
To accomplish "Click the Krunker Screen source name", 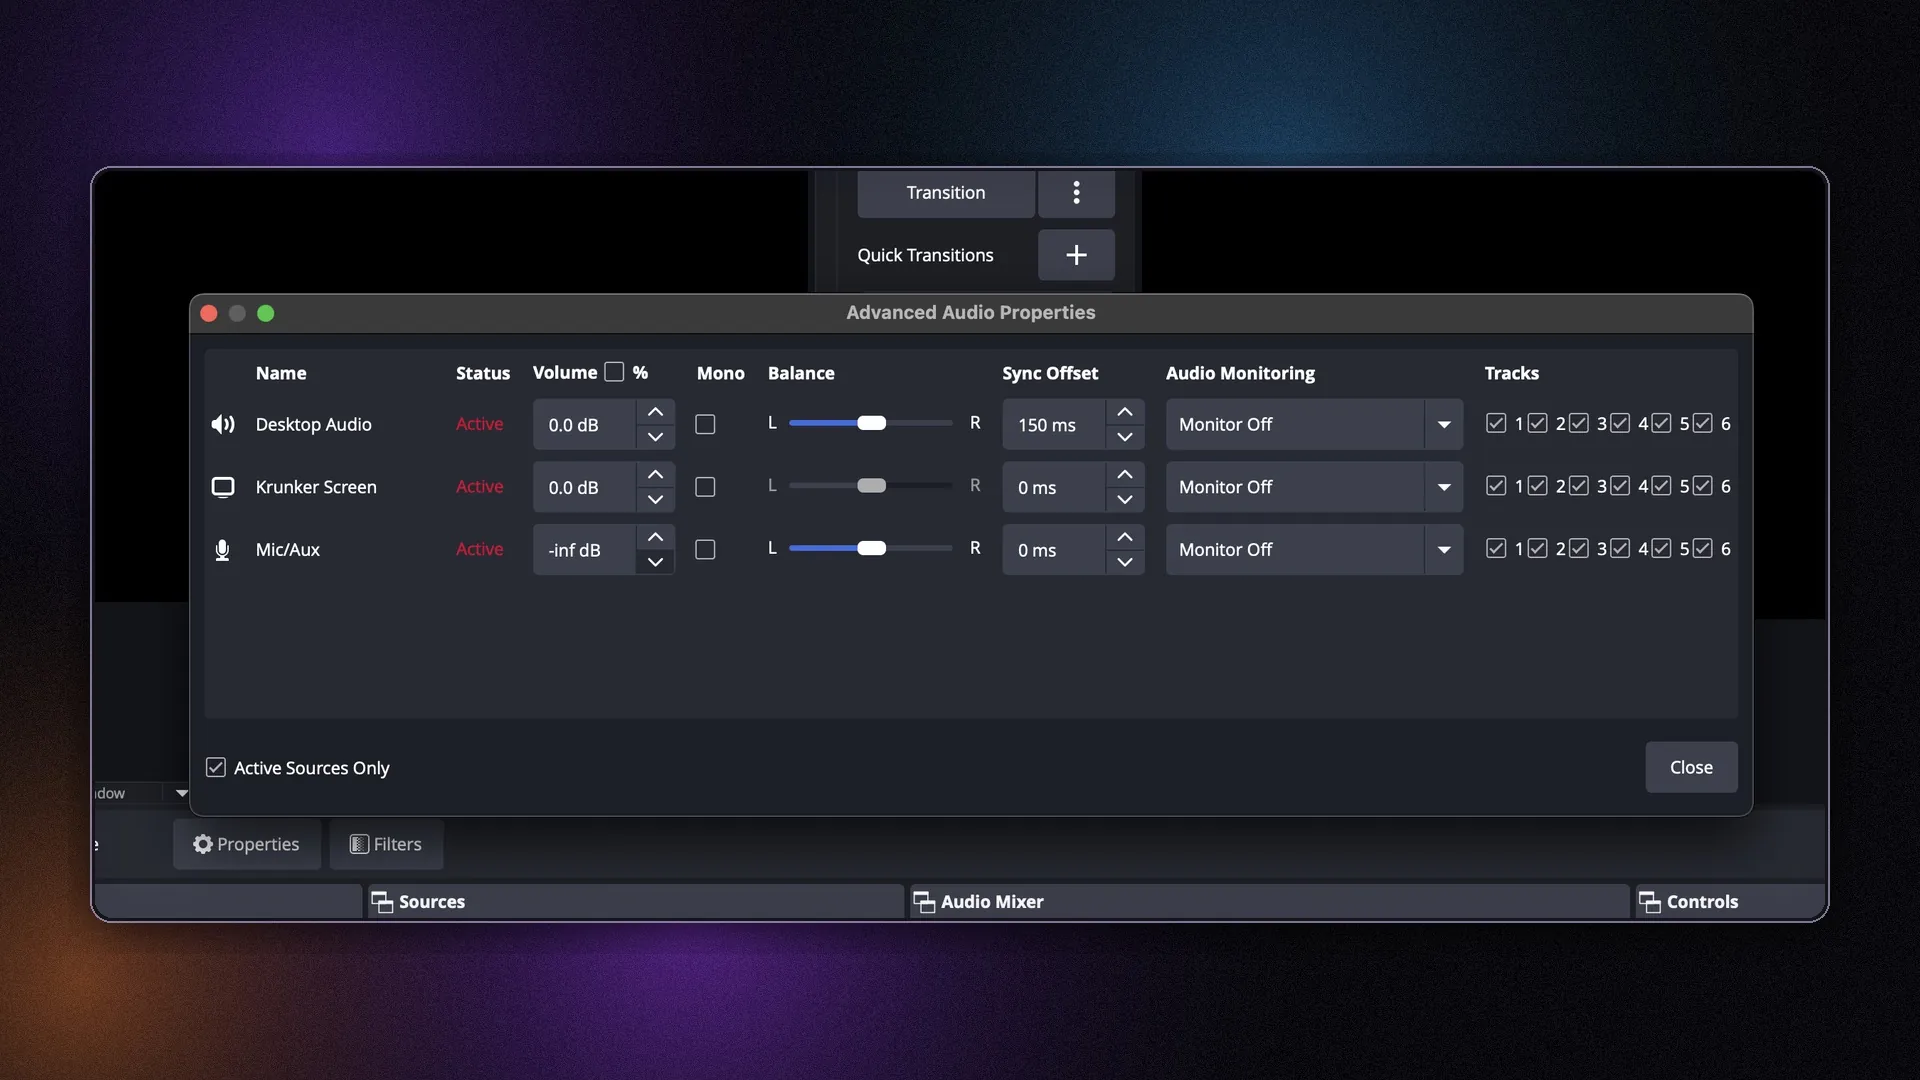I will (x=316, y=487).
